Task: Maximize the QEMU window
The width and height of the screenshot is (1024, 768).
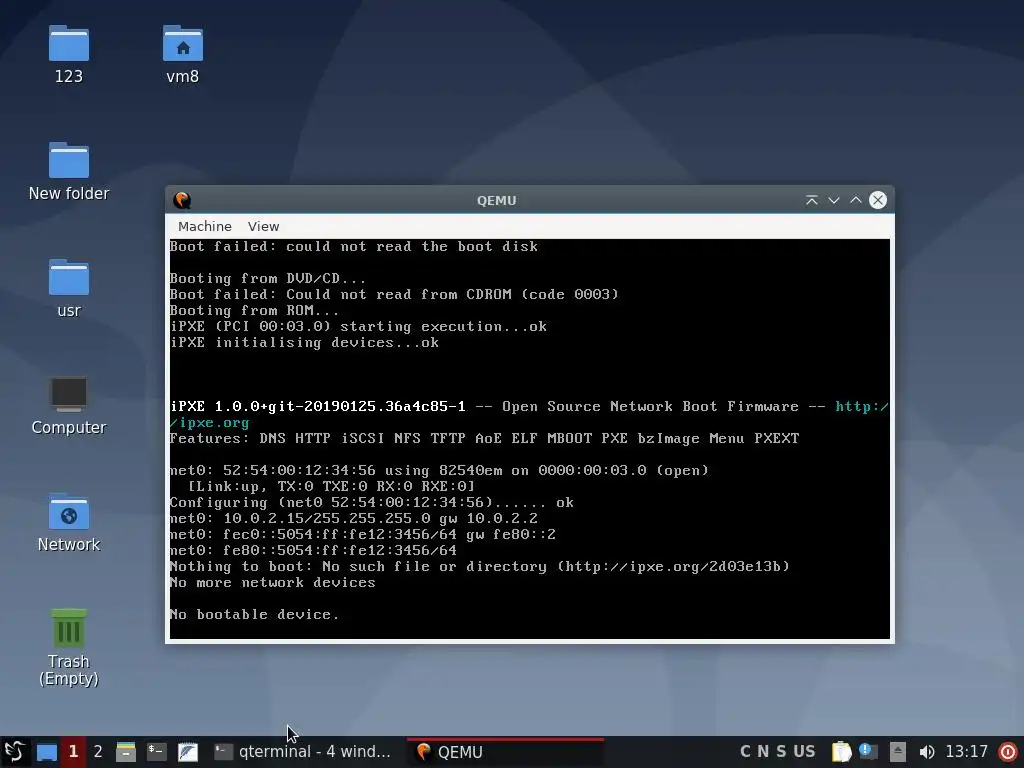Action: pos(856,200)
